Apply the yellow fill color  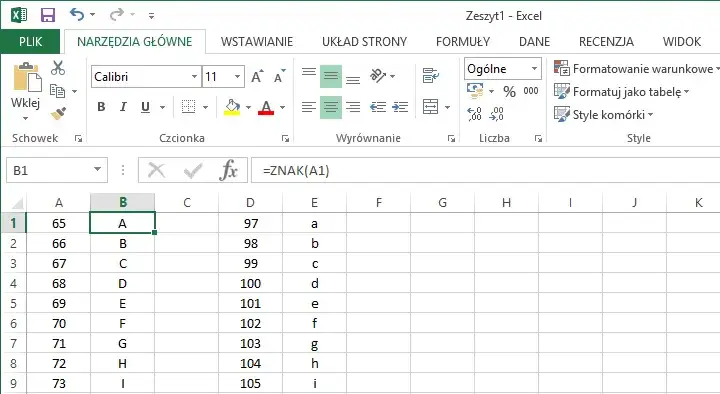tap(232, 107)
